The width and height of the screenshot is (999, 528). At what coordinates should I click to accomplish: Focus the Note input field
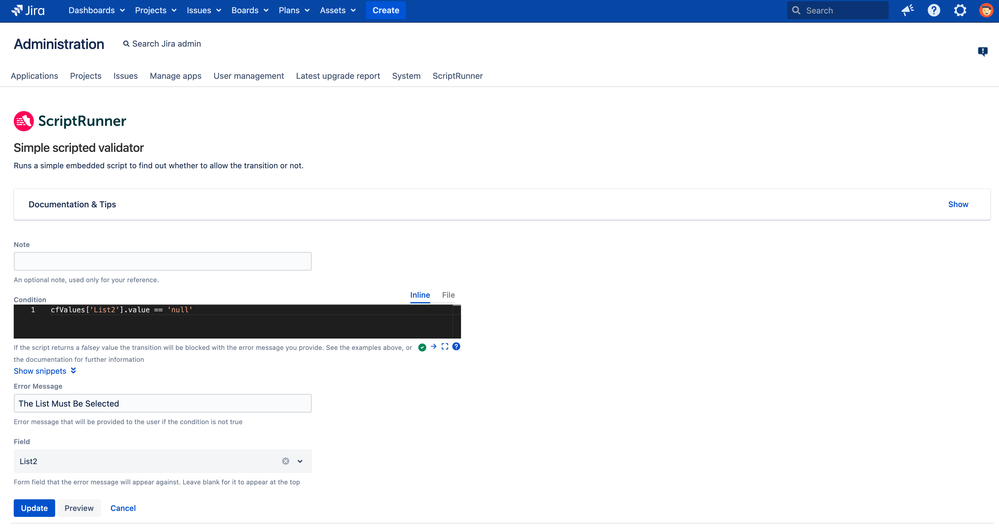point(162,261)
